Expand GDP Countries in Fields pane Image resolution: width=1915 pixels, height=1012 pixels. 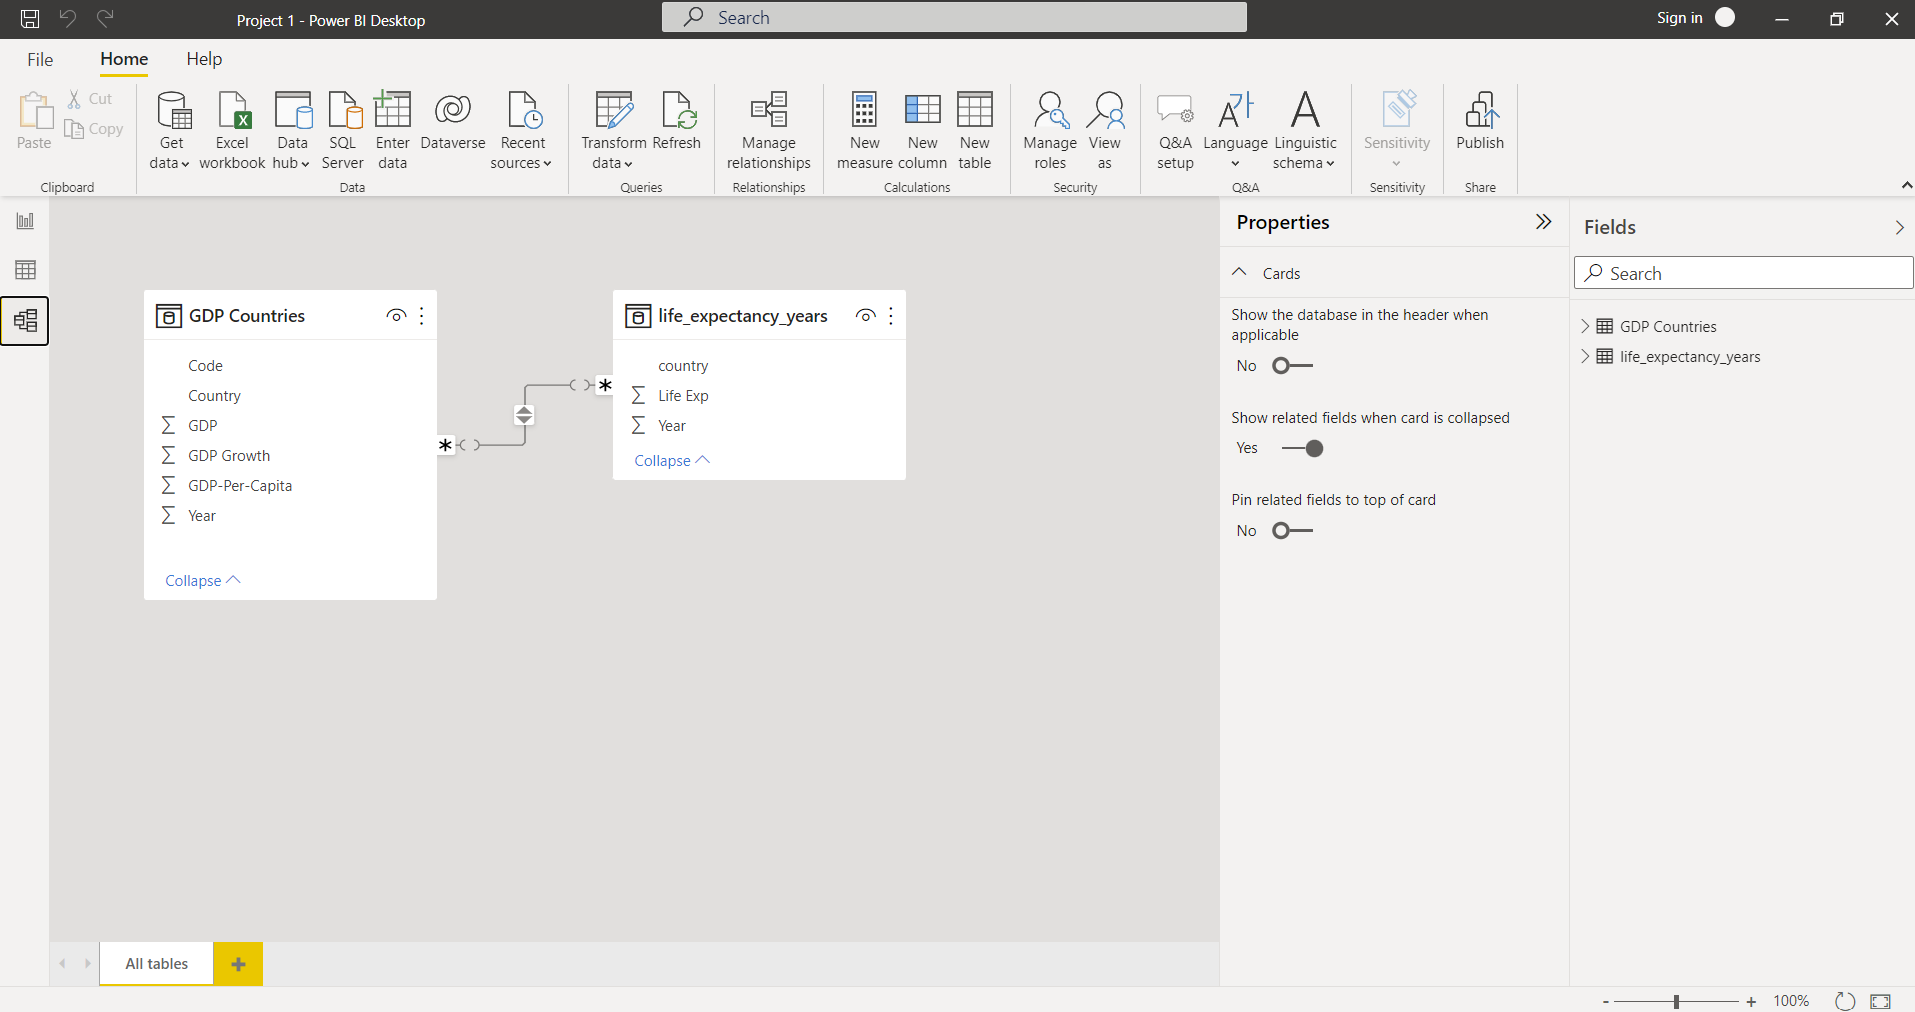1585,326
